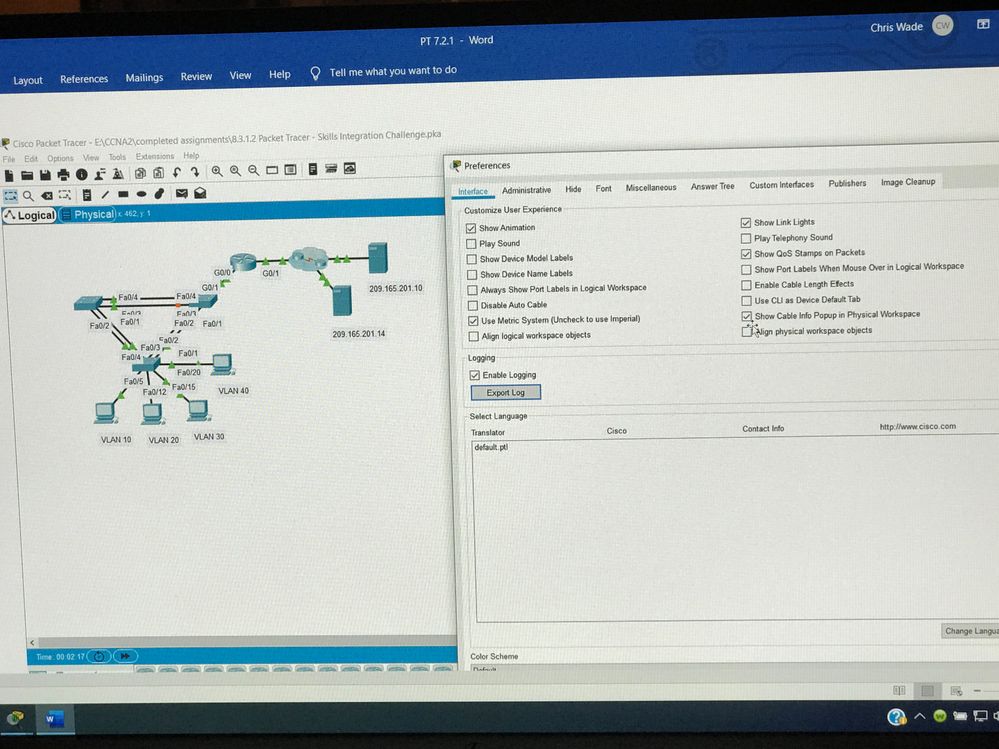Switch Word to Web Layout view

(x=956, y=691)
